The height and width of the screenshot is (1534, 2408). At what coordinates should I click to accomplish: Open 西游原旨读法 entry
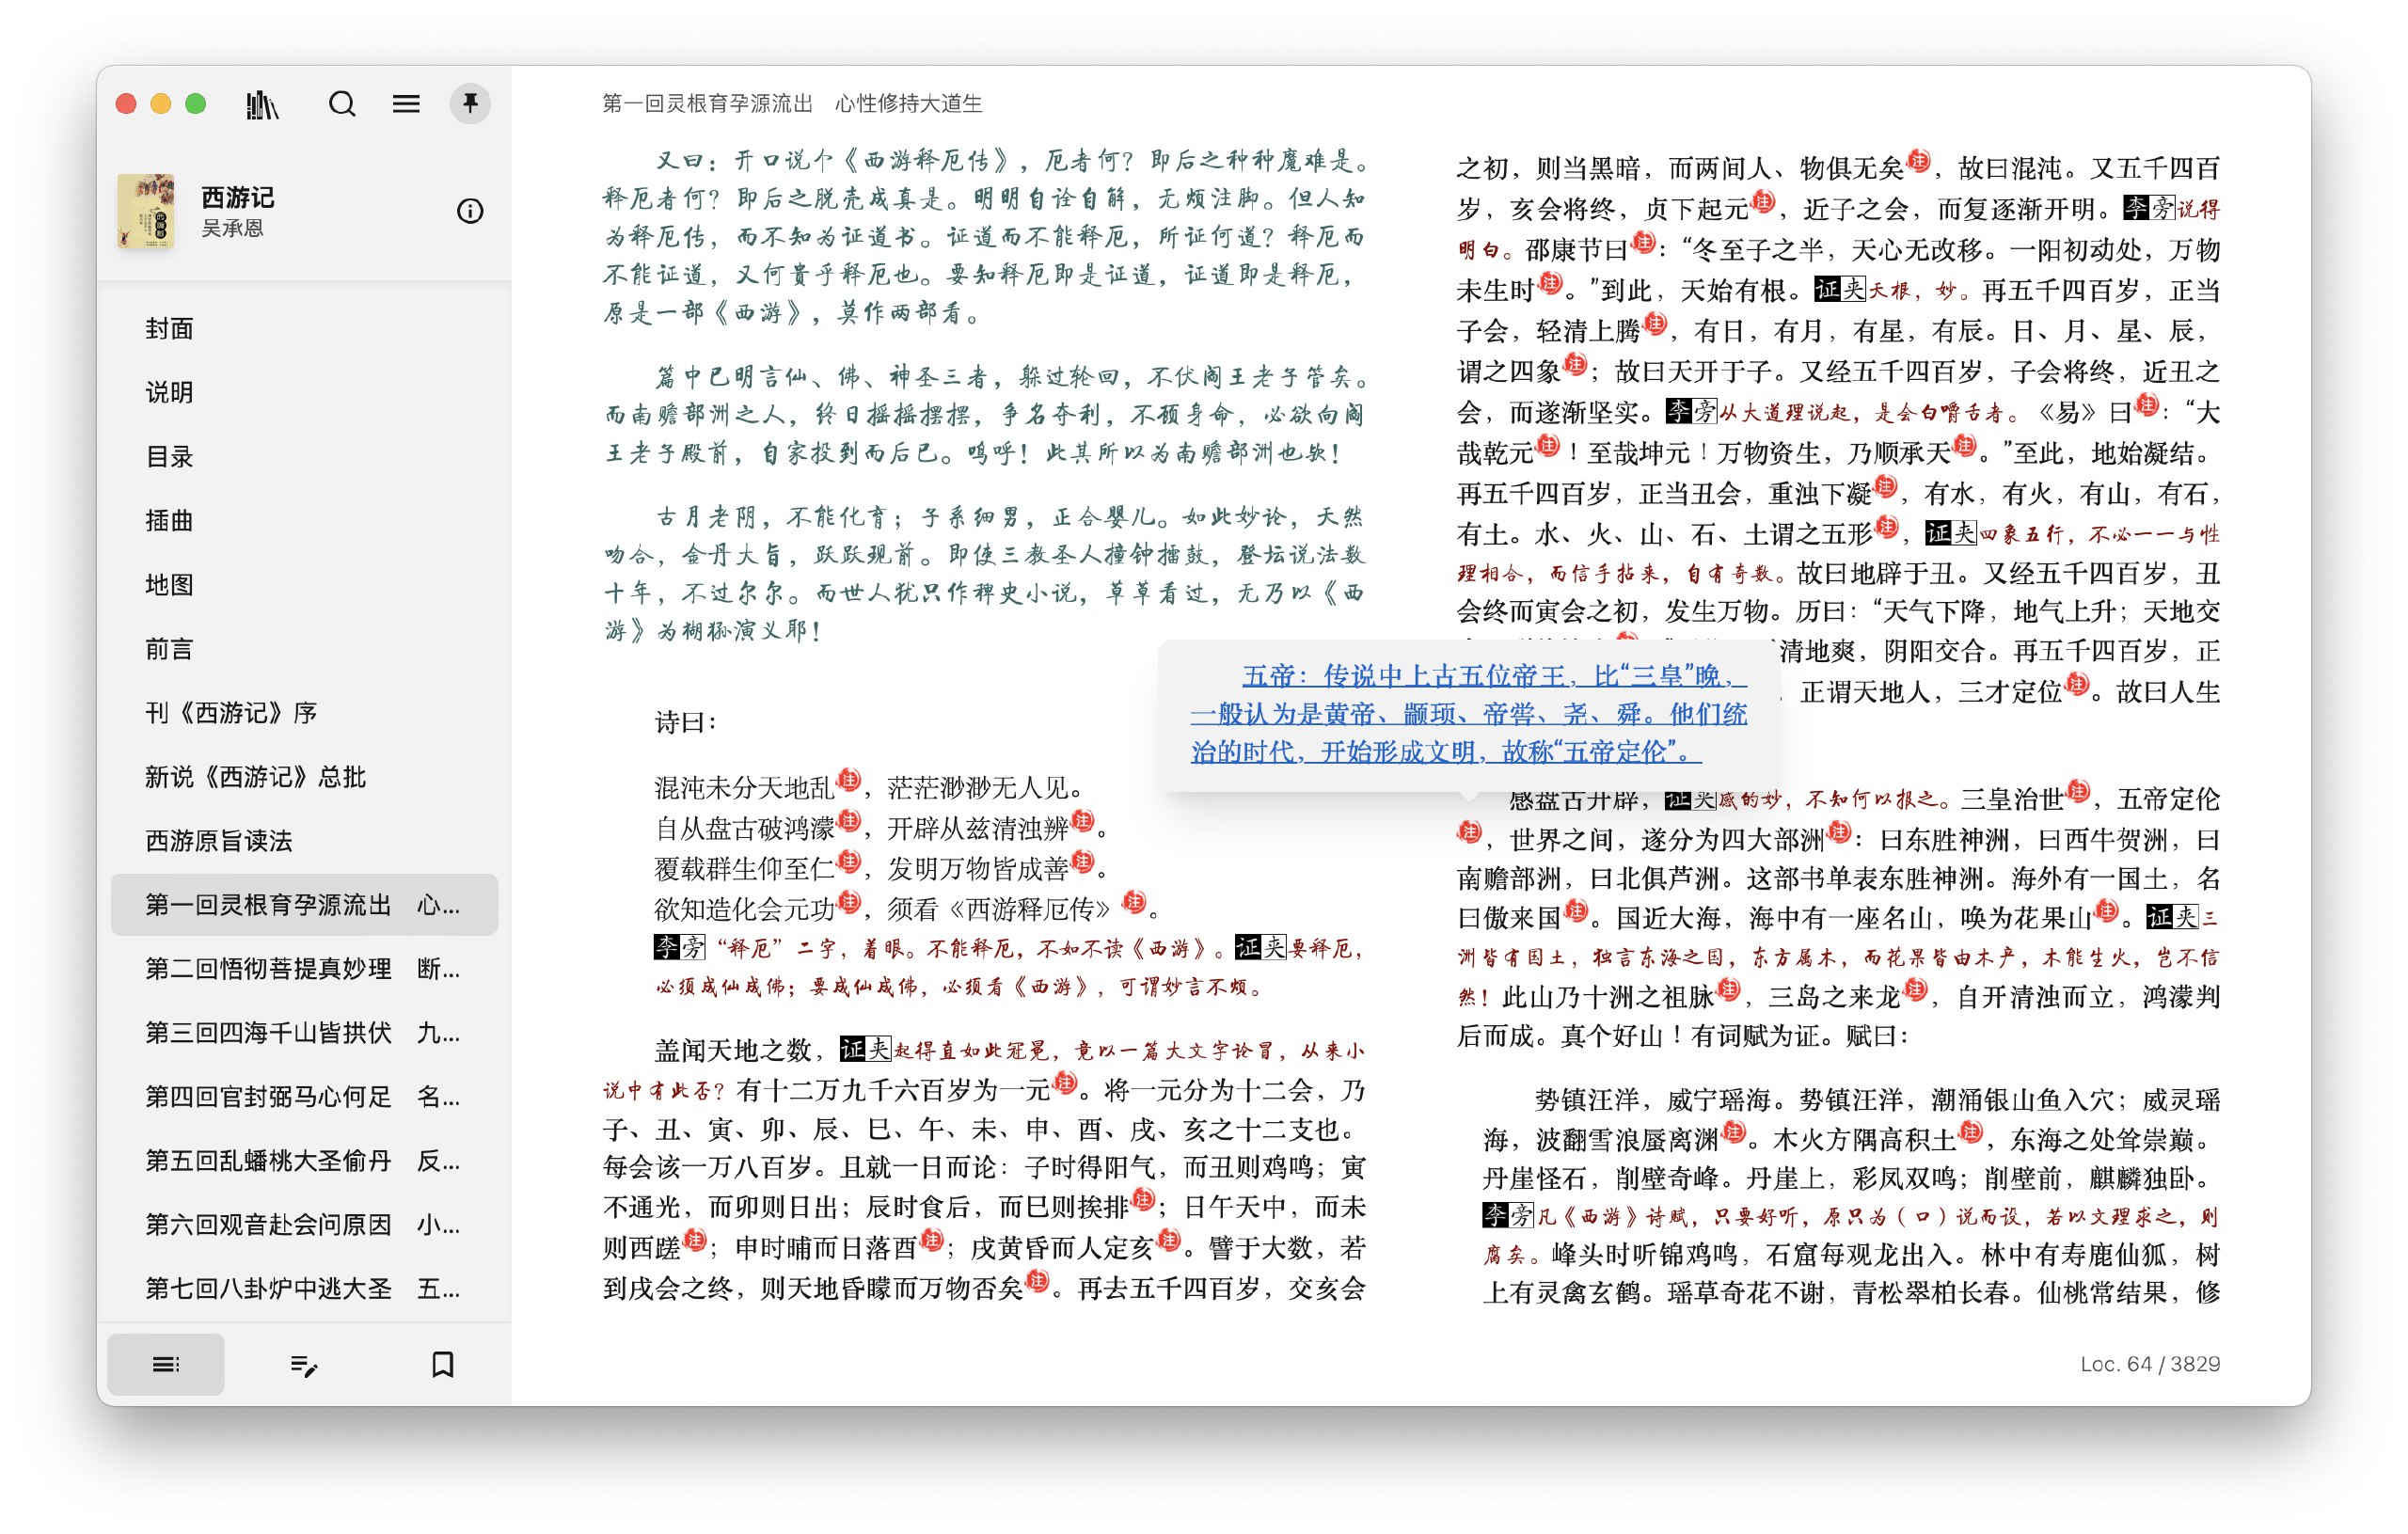point(304,841)
